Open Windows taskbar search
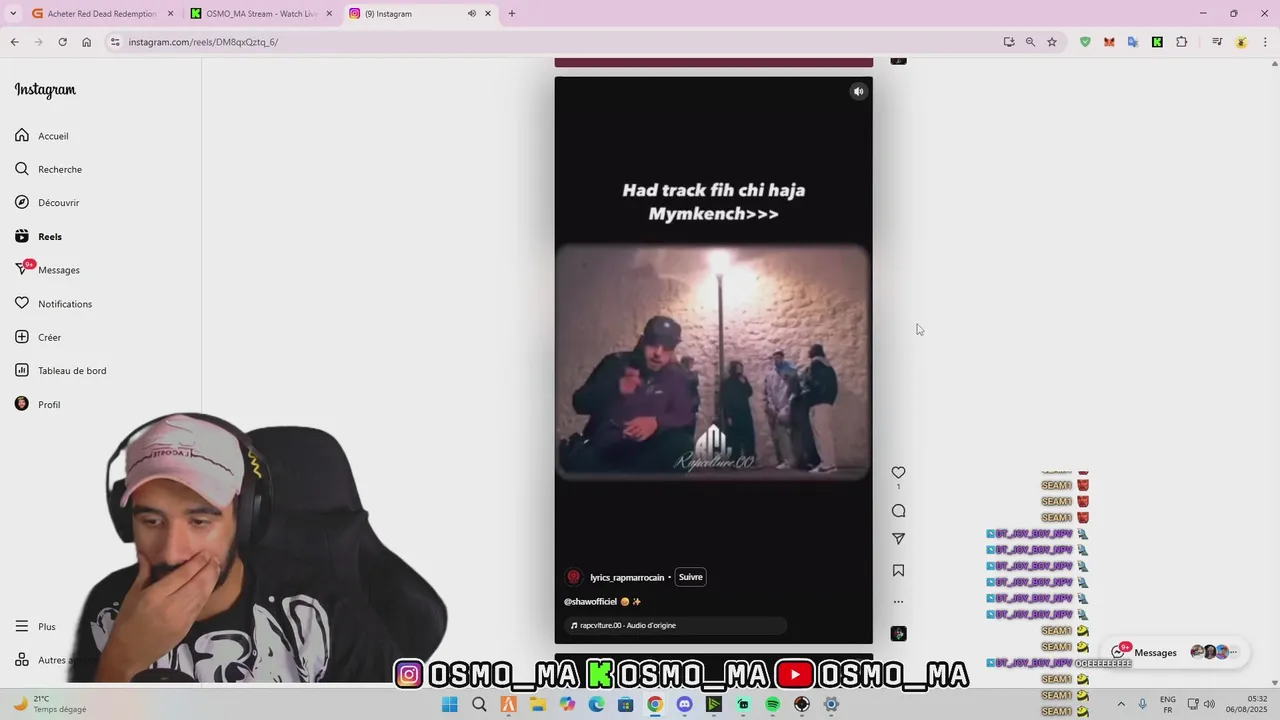 (479, 704)
